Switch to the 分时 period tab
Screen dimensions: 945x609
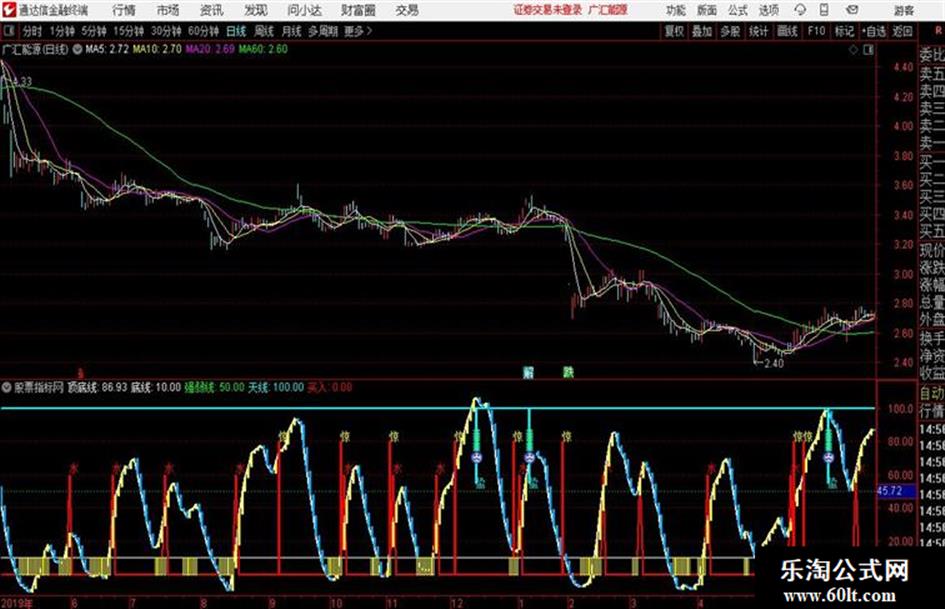point(32,31)
